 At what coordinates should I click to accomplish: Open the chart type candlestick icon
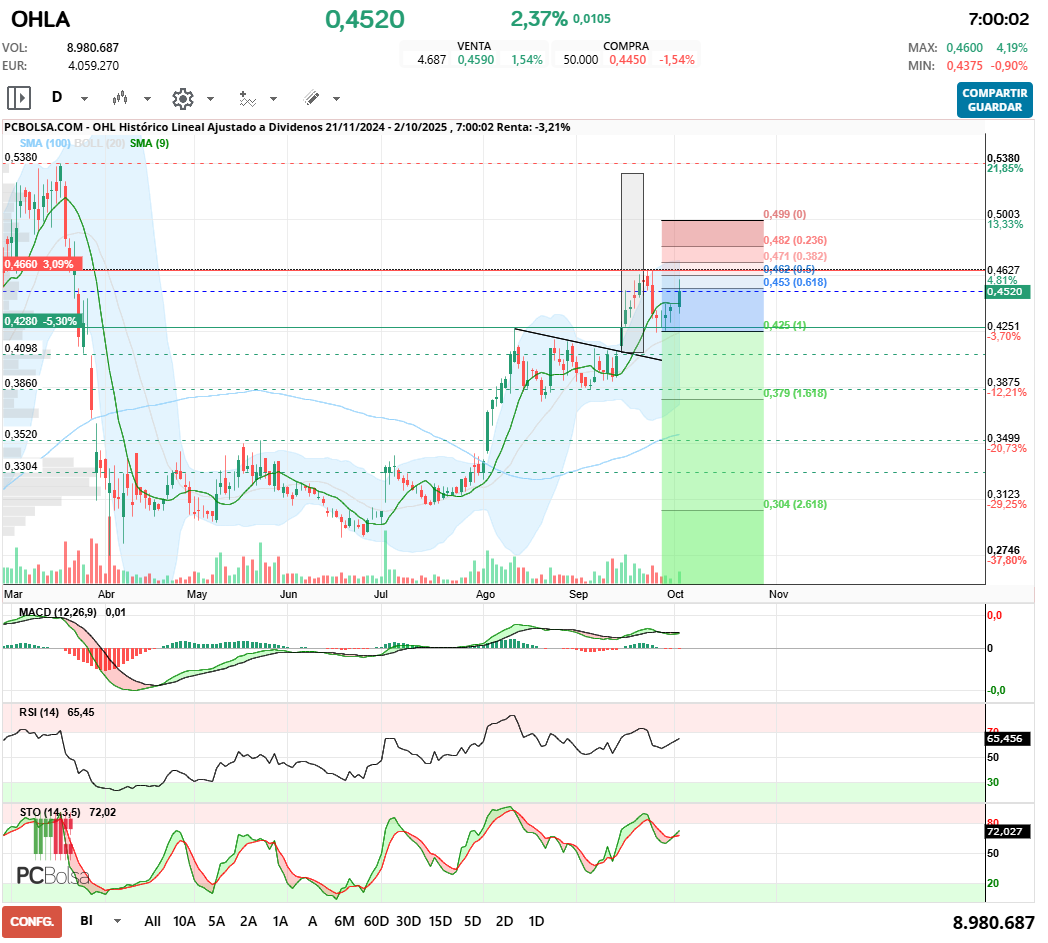click(x=120, y=98)
